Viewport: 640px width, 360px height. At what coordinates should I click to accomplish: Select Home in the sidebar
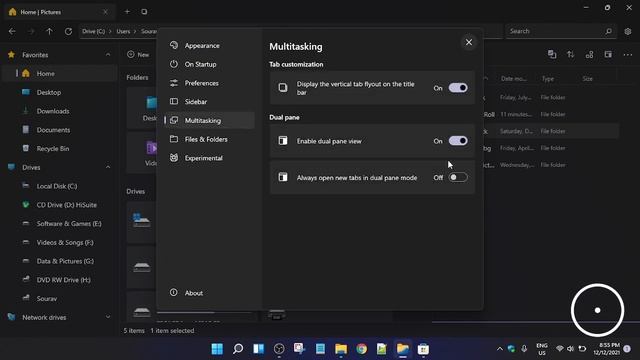[60, 73]
